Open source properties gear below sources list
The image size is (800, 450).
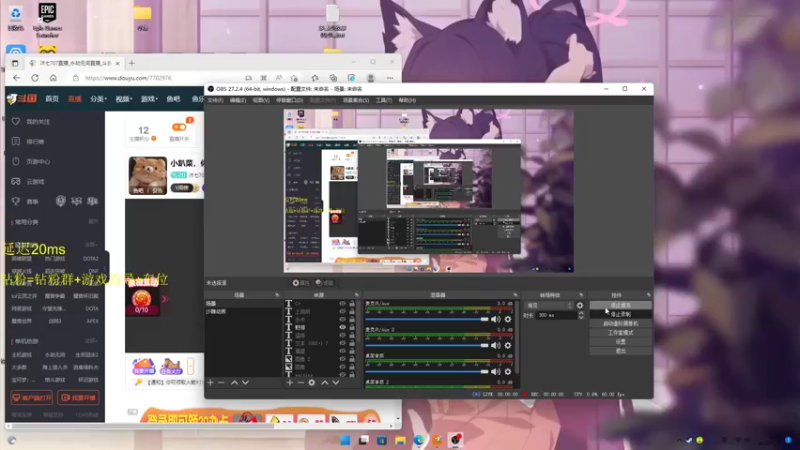tap(312, 382)
